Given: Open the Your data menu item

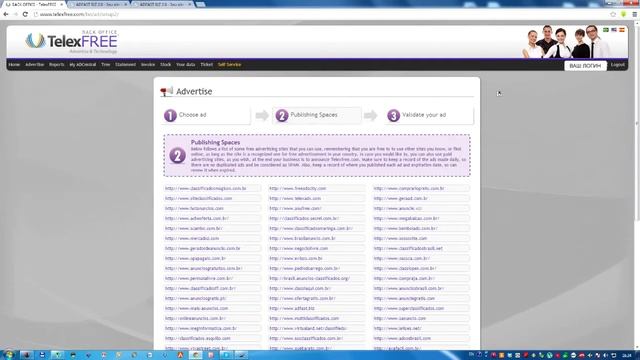Looking at the screenshot, I should (186, 64).
